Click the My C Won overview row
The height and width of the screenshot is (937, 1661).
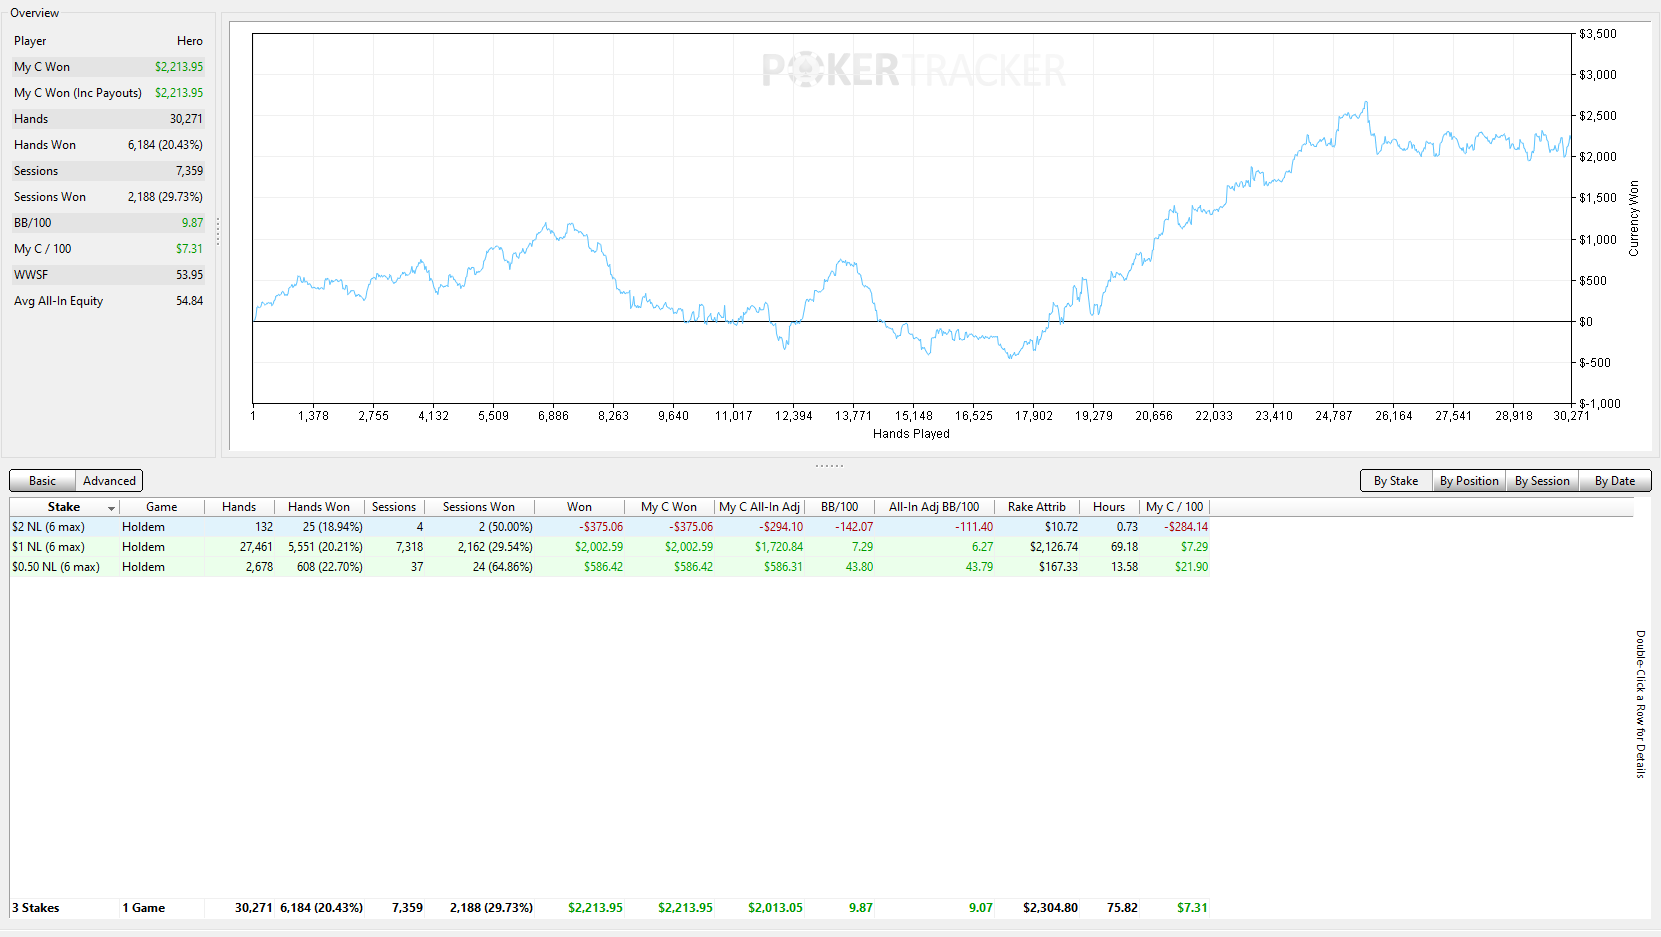(108, 67)
